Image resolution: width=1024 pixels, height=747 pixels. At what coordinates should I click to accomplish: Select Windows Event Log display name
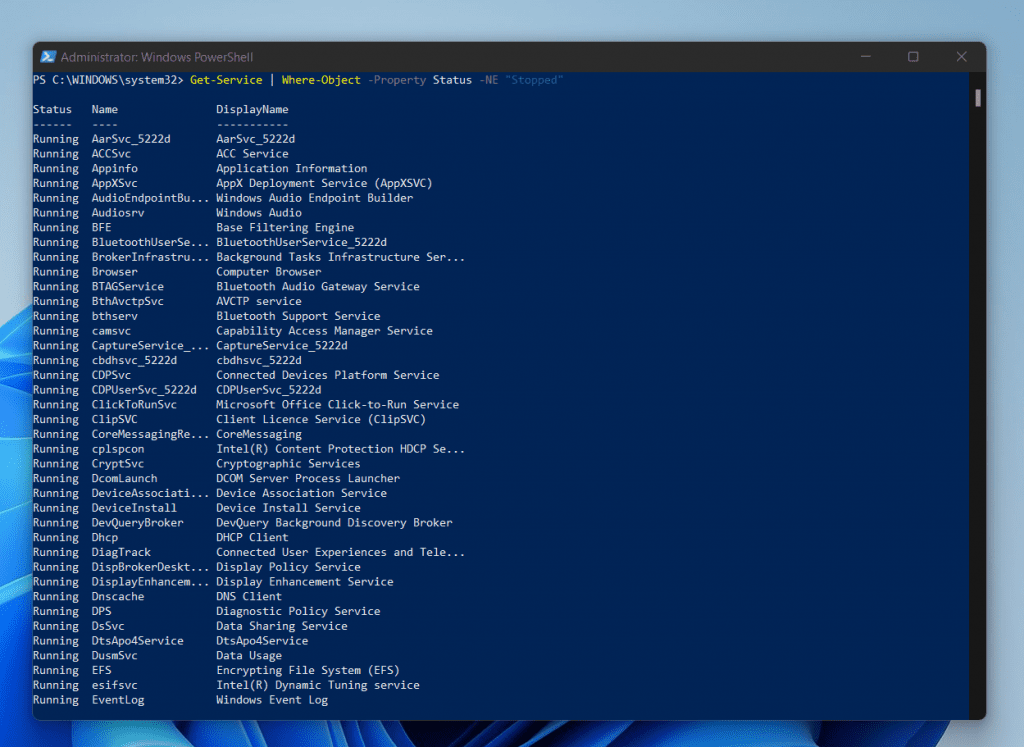point(272,700)
